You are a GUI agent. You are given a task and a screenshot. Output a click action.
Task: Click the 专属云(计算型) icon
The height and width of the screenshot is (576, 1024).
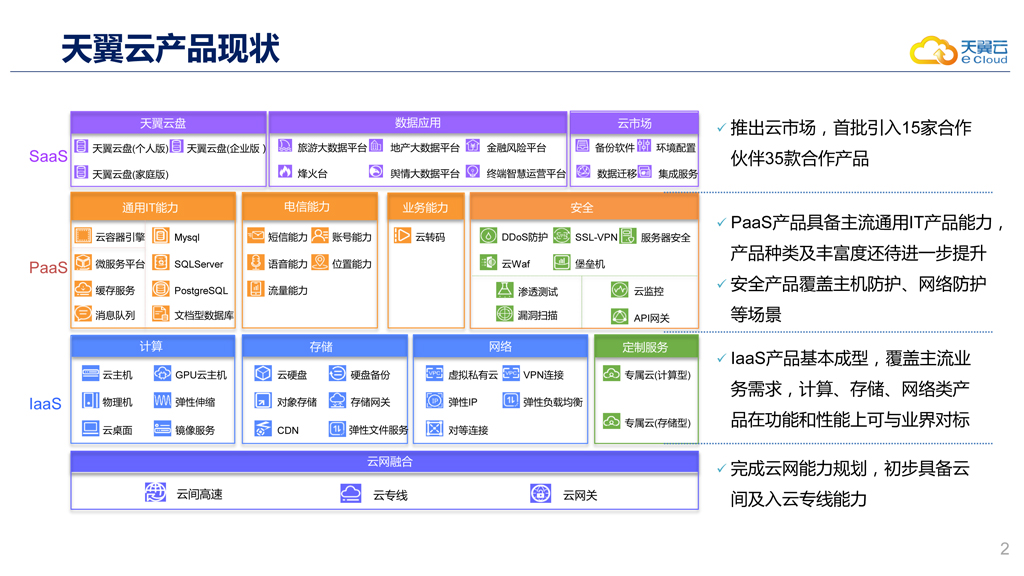pos(611,374)
